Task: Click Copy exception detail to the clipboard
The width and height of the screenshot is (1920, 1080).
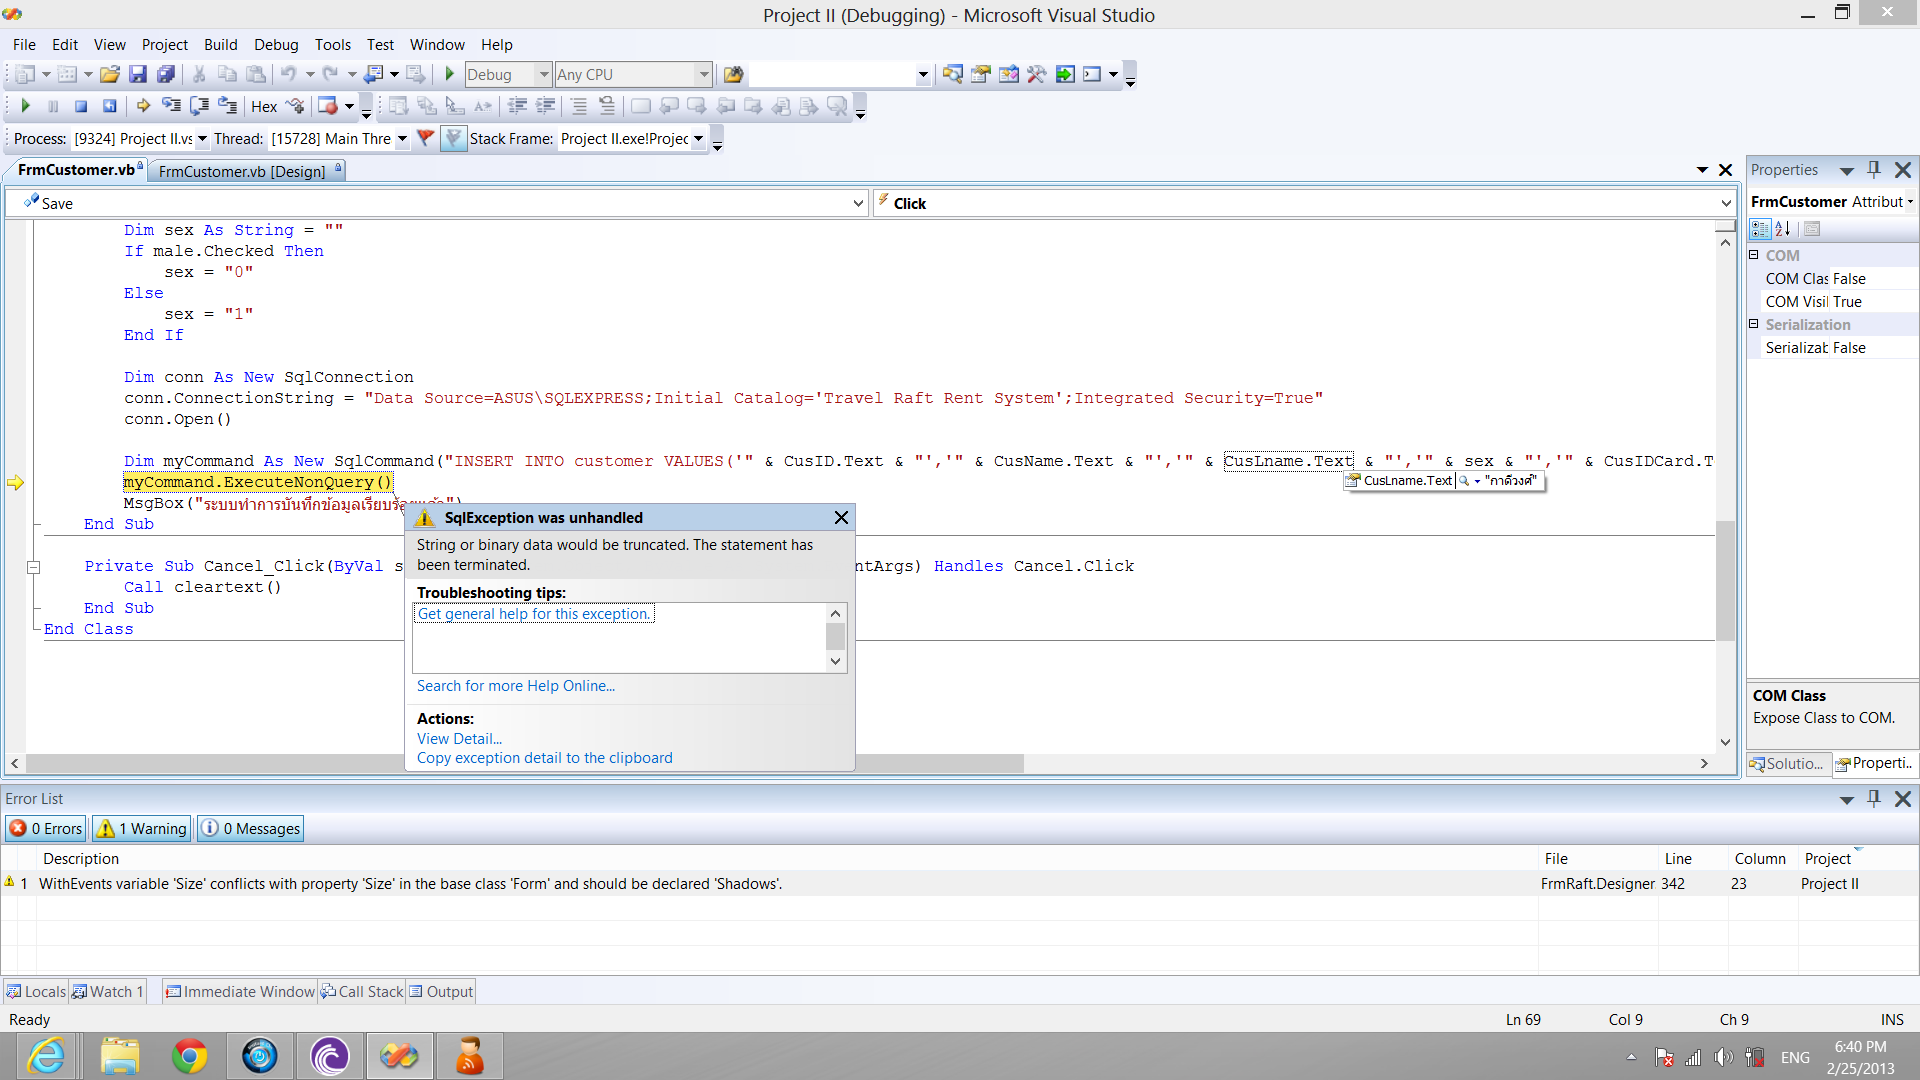Action: click(544, 758)
